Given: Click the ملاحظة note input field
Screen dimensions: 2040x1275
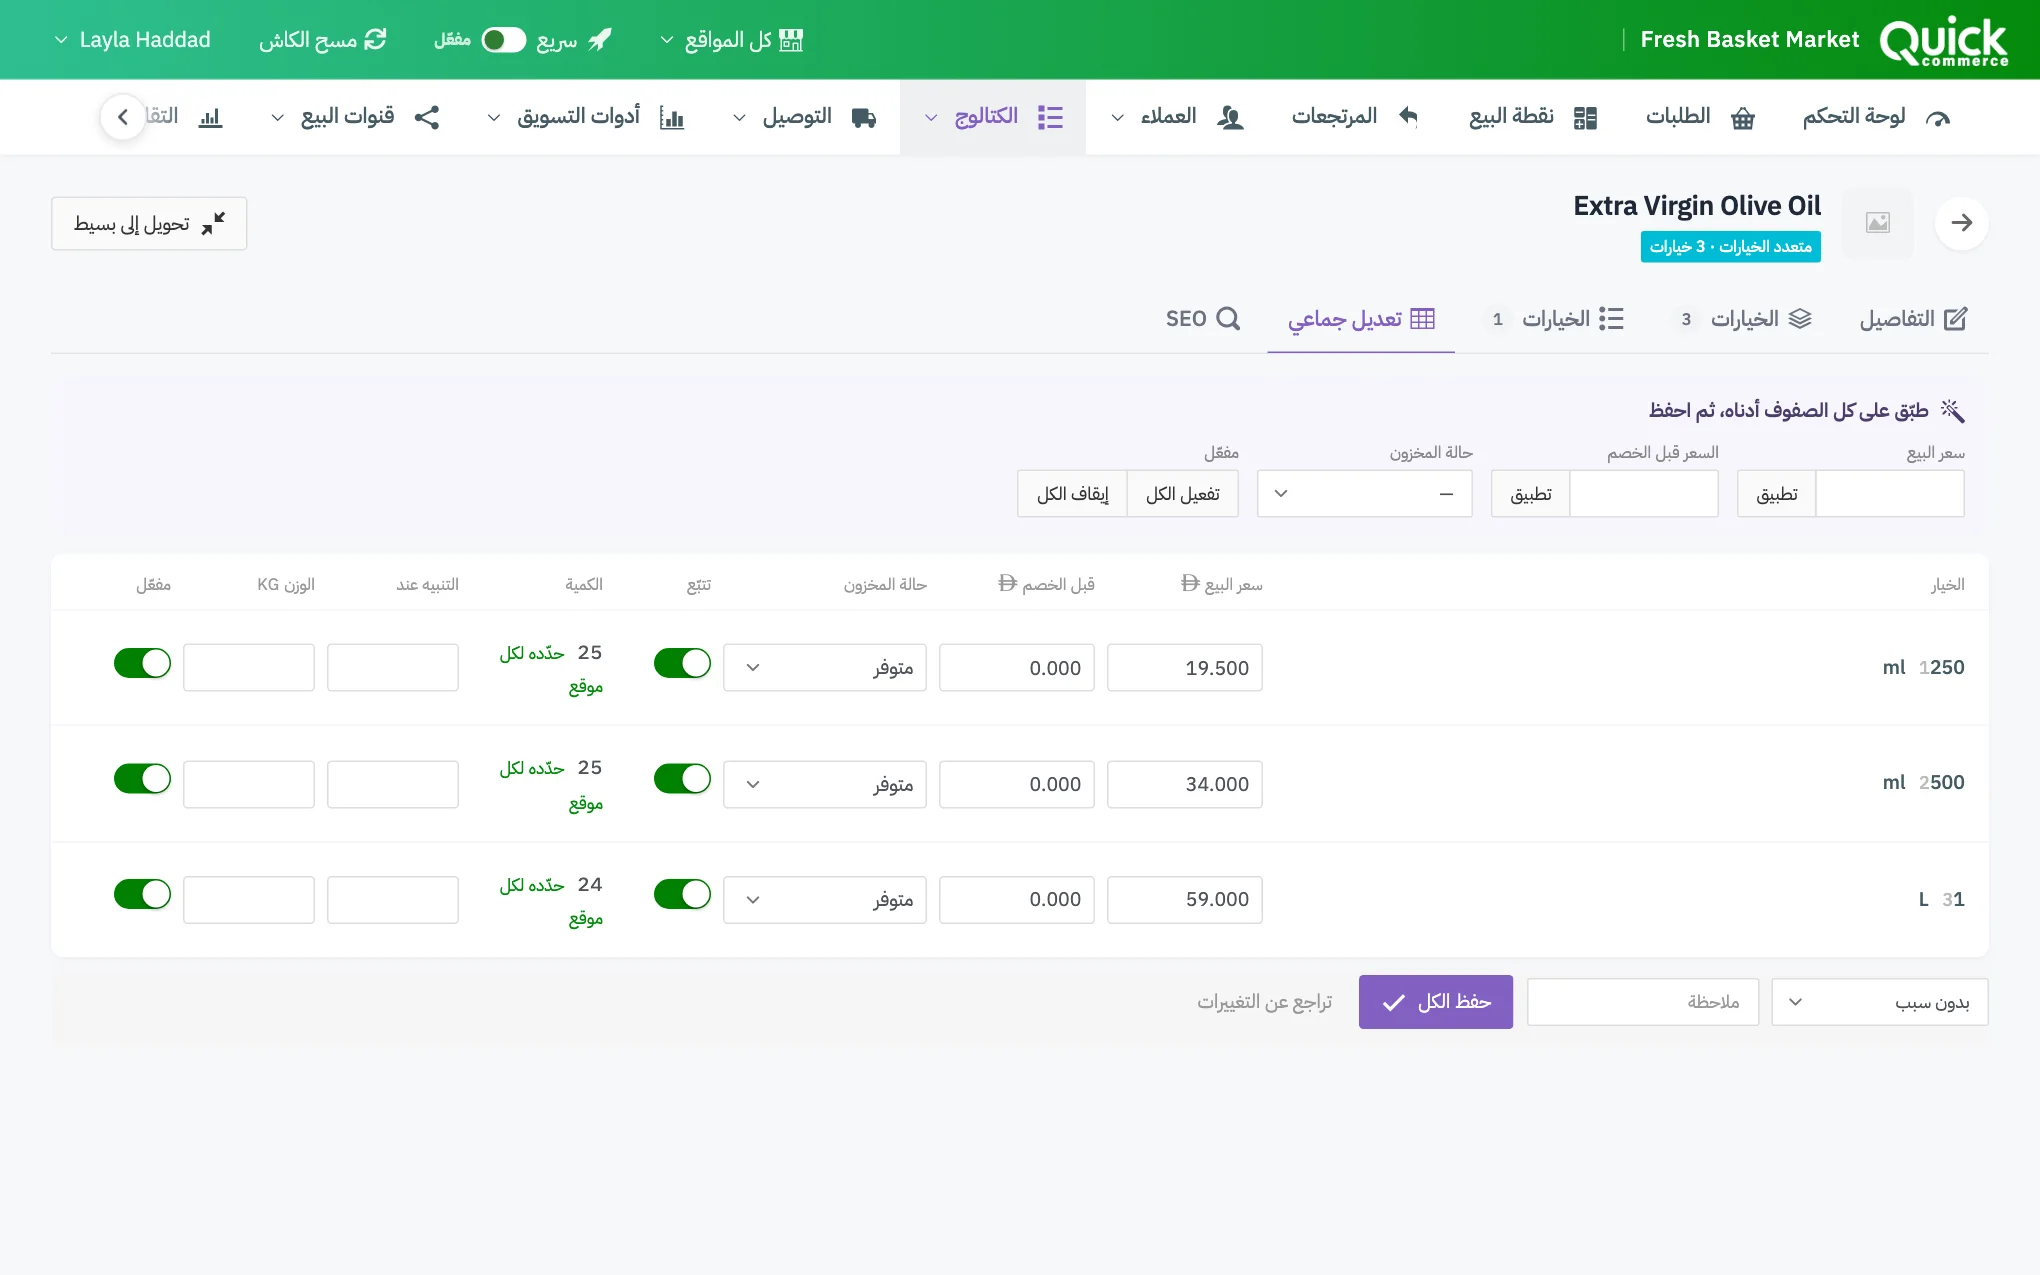Looking at the screenshot, I should [x=1642, y=1002].
